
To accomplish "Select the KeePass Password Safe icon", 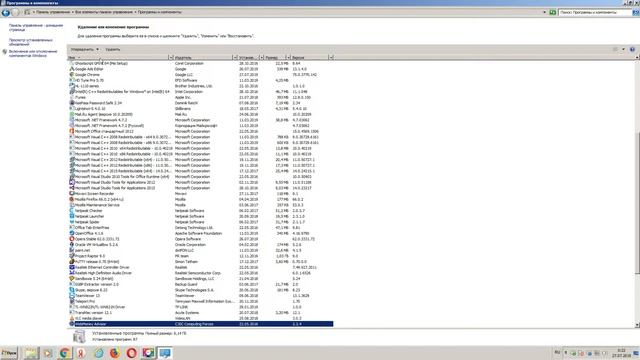I will [x=72, y=103].
